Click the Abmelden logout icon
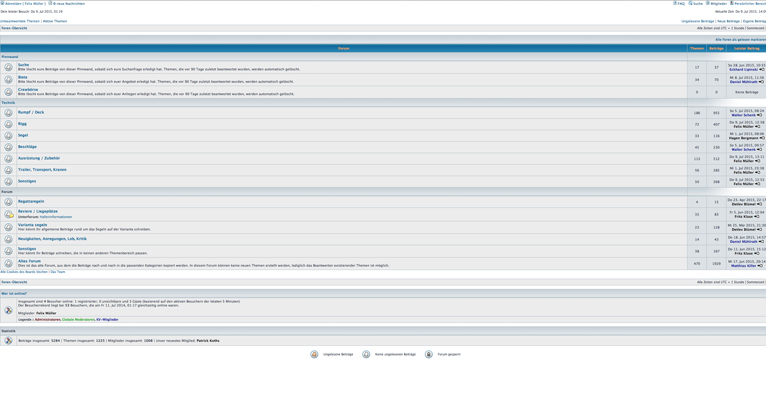Viewport: 766px width, 398px height. pyautogui.click(x=2, y=3)
